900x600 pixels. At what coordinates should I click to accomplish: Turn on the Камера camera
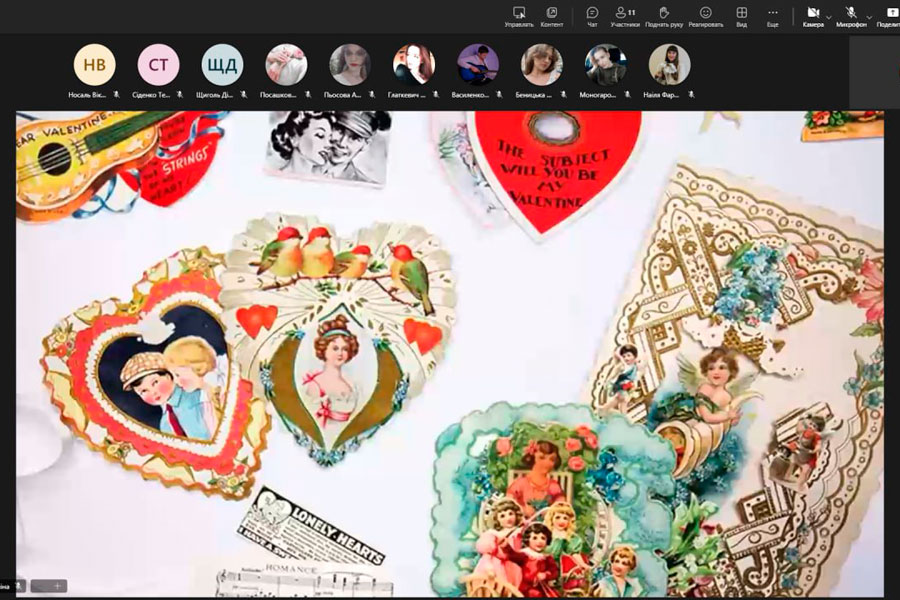[x=813, y=17]
